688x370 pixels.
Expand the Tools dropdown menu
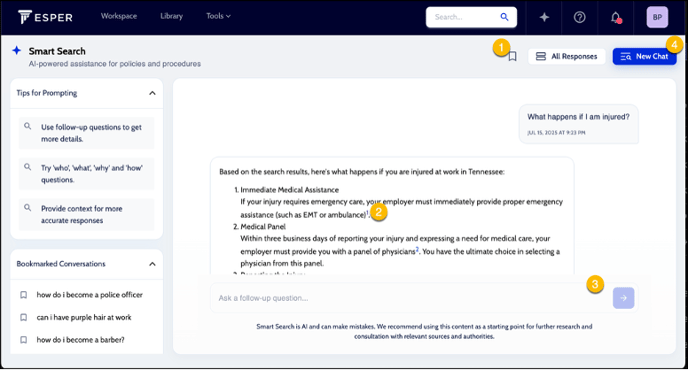pos(219,16)
